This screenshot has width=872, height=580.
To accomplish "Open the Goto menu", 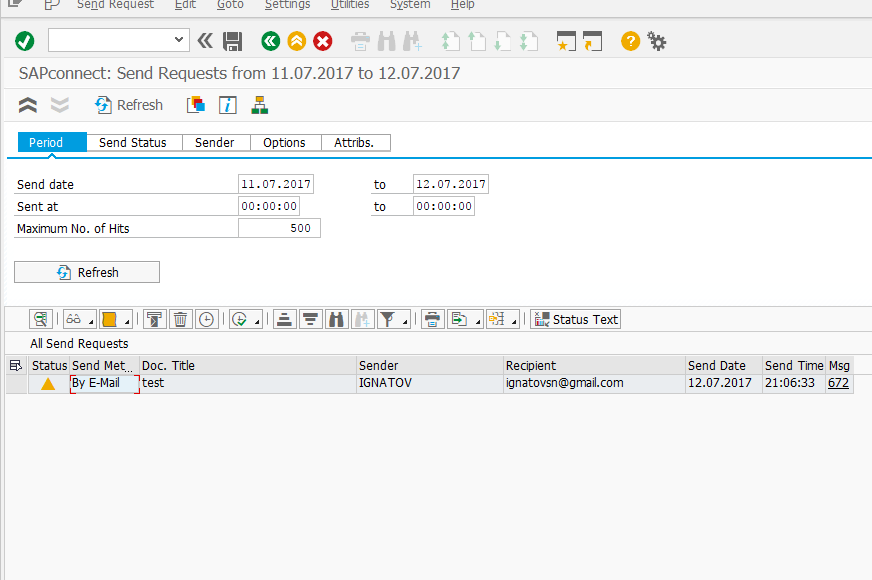I will pyautogui.click(x=230, y=4).
